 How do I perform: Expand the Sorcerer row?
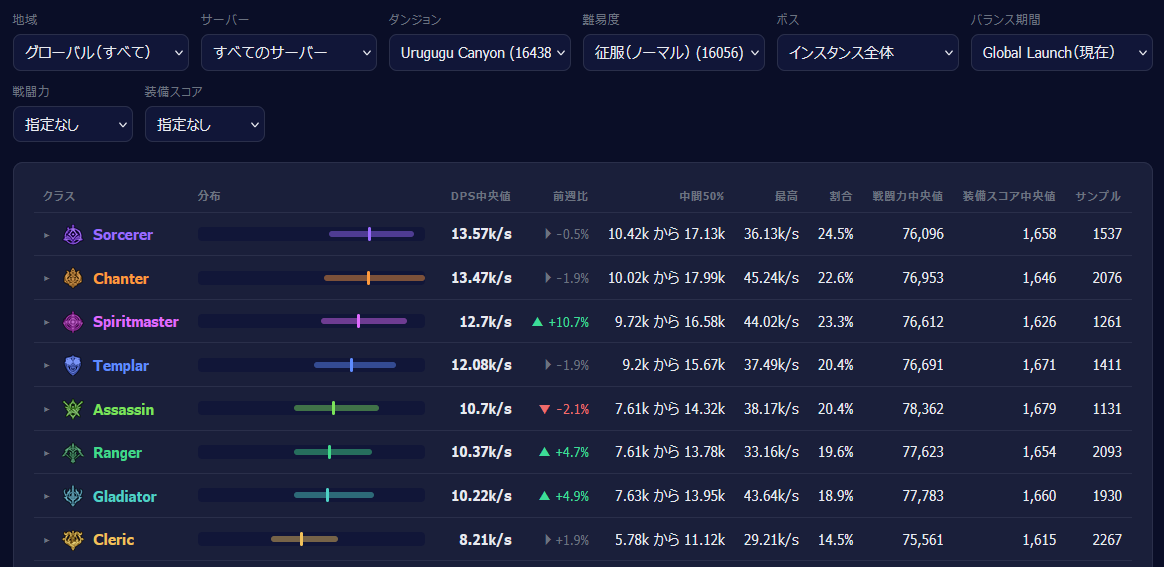coord(47,235)
